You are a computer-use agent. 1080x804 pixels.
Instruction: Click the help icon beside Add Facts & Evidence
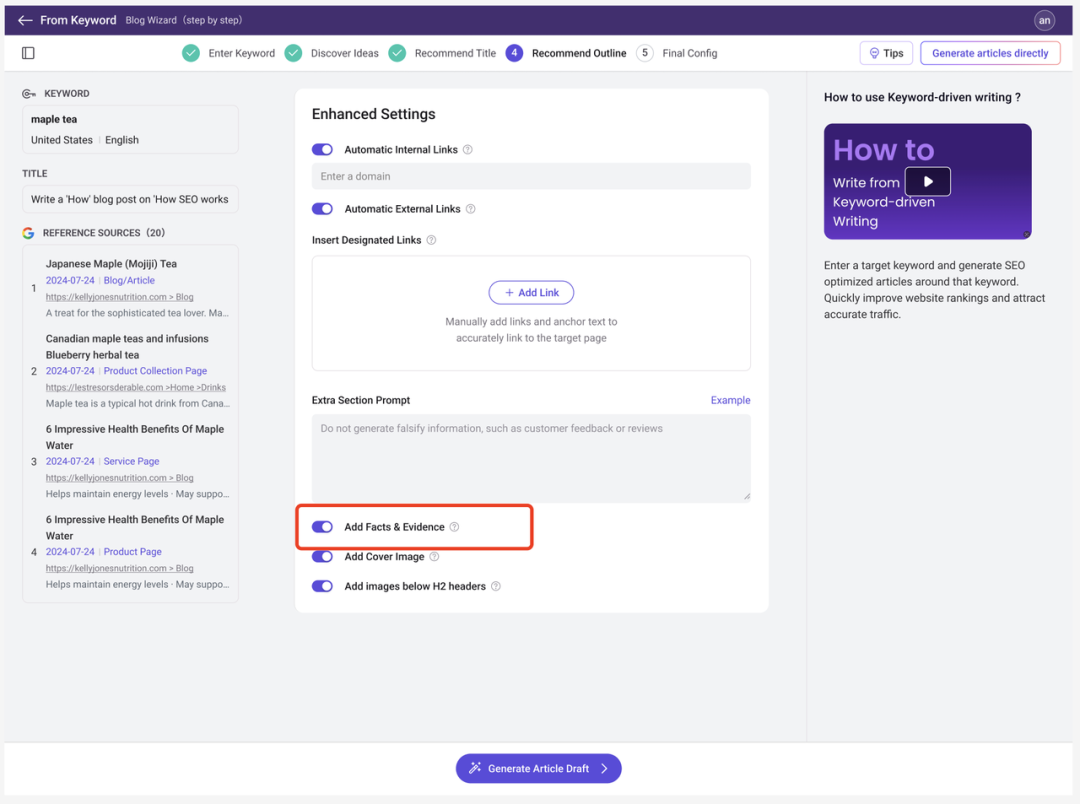click(x=455, y=527)
